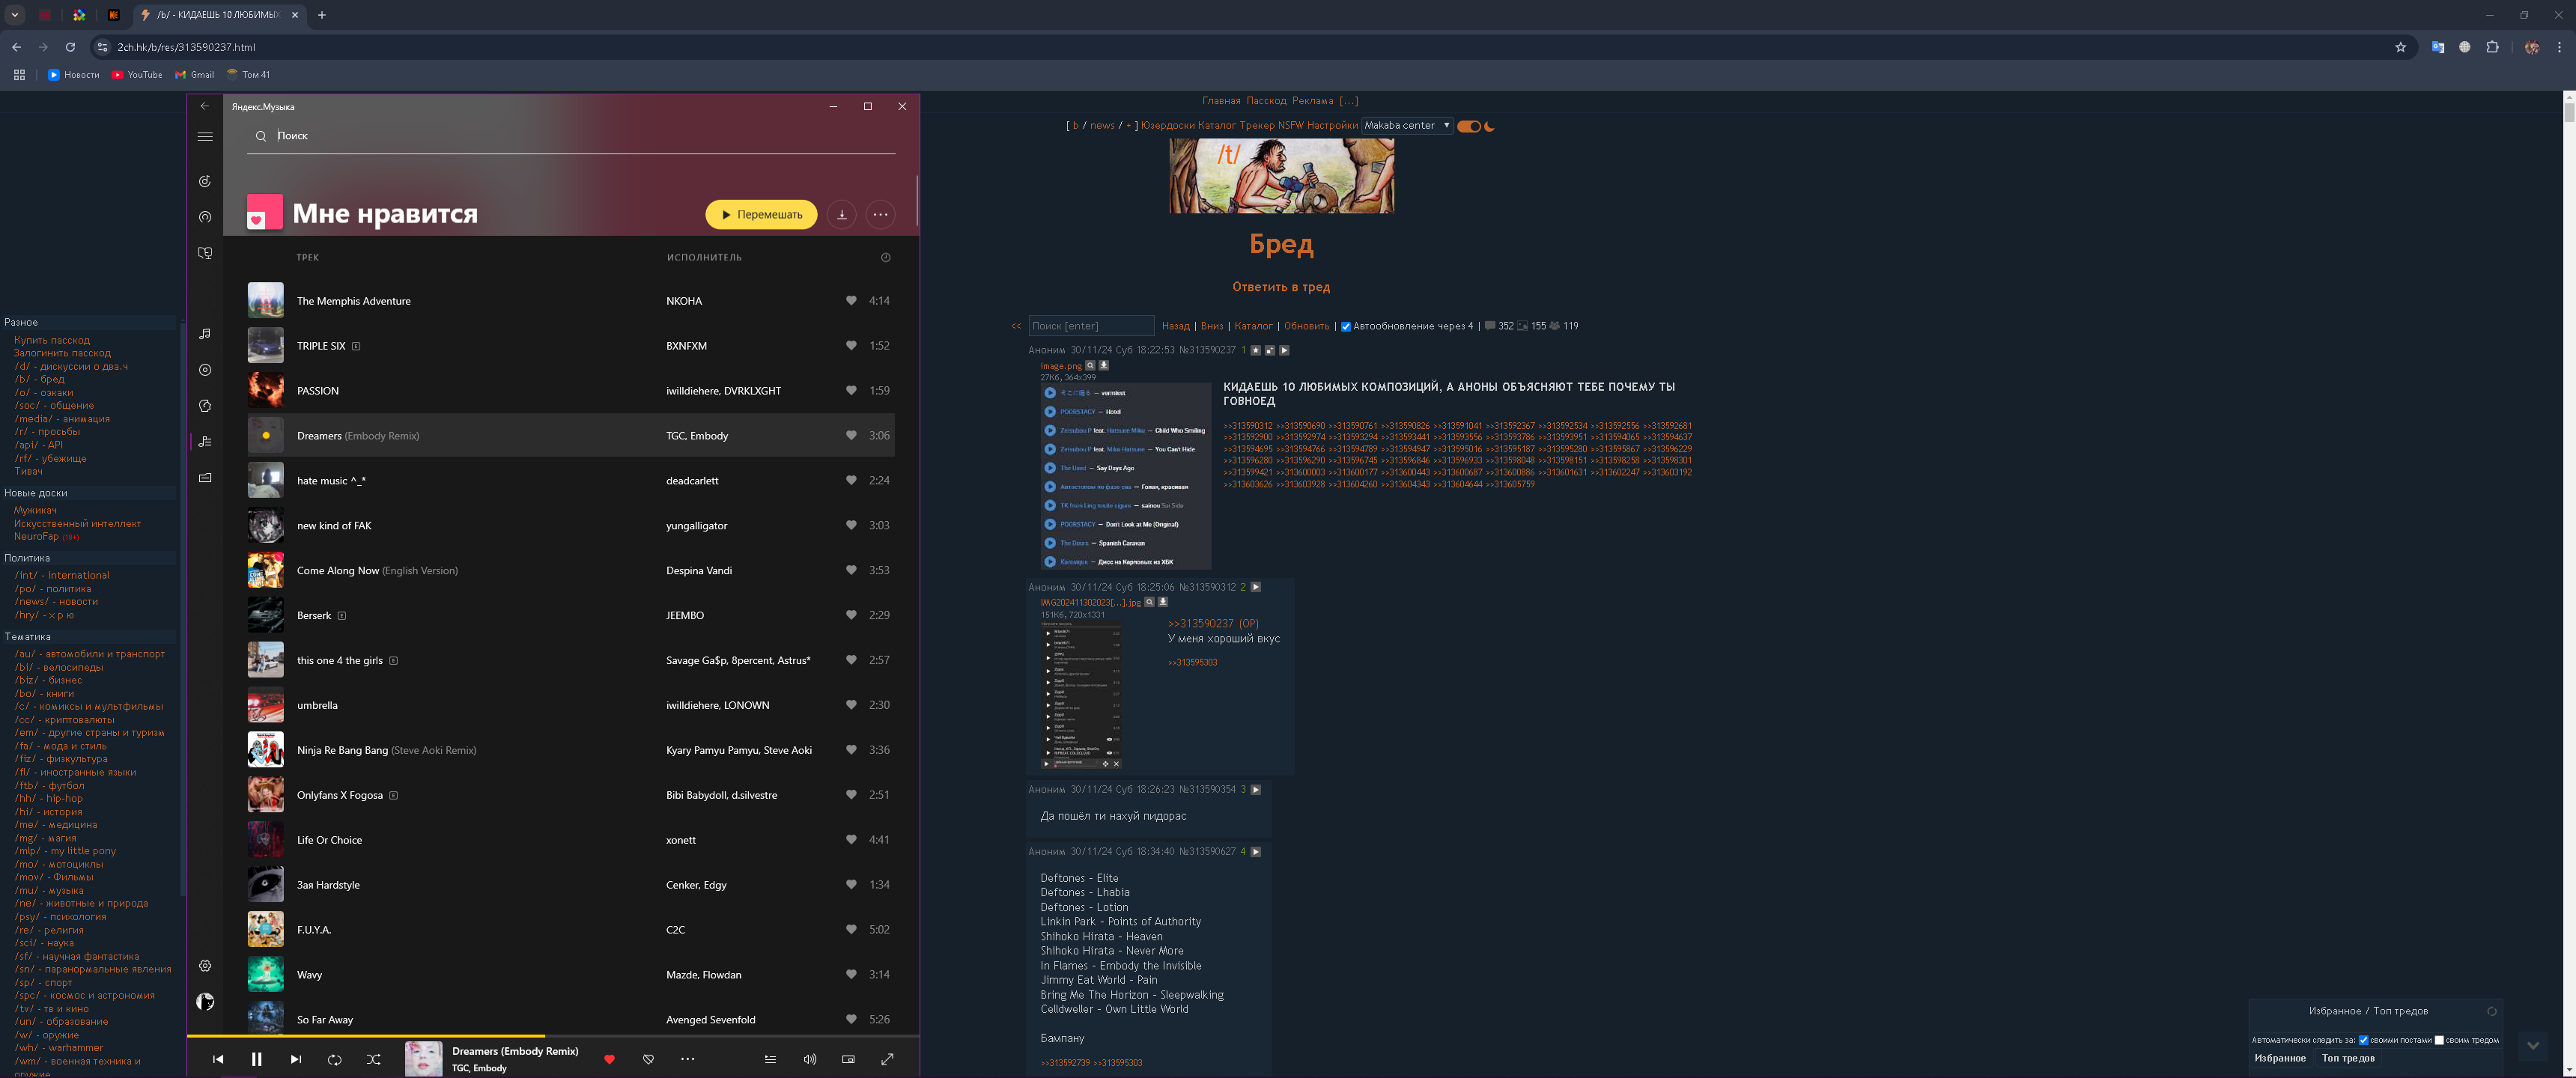Image resolution: width=2576 pixels, height=1078 pixels.
Task: Expand the [...] header menu
Action: (1348, 100)
